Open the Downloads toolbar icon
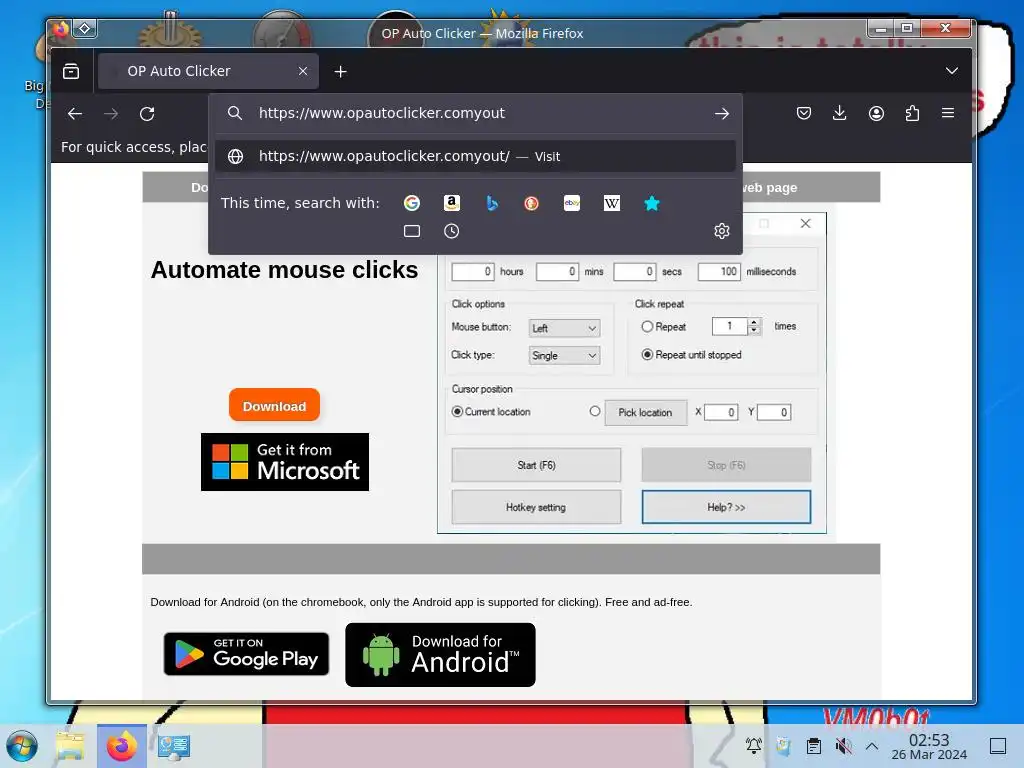 tap(840, 114)
